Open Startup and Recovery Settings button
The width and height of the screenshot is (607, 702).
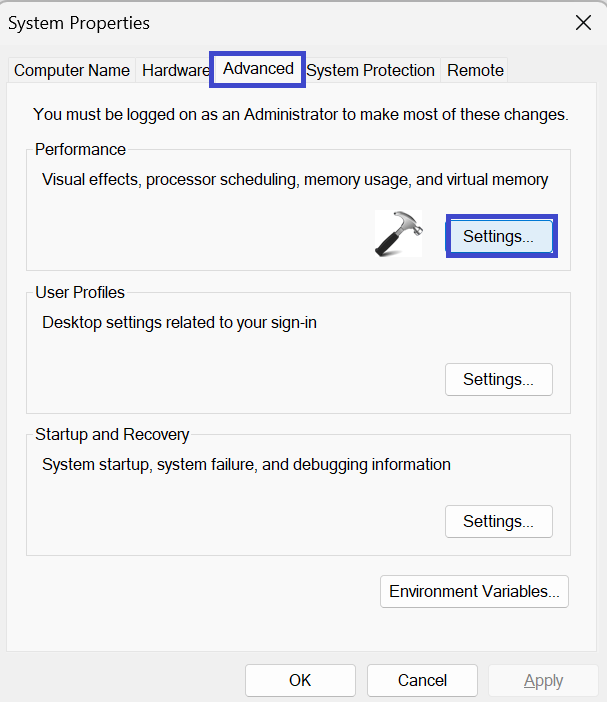498,521
